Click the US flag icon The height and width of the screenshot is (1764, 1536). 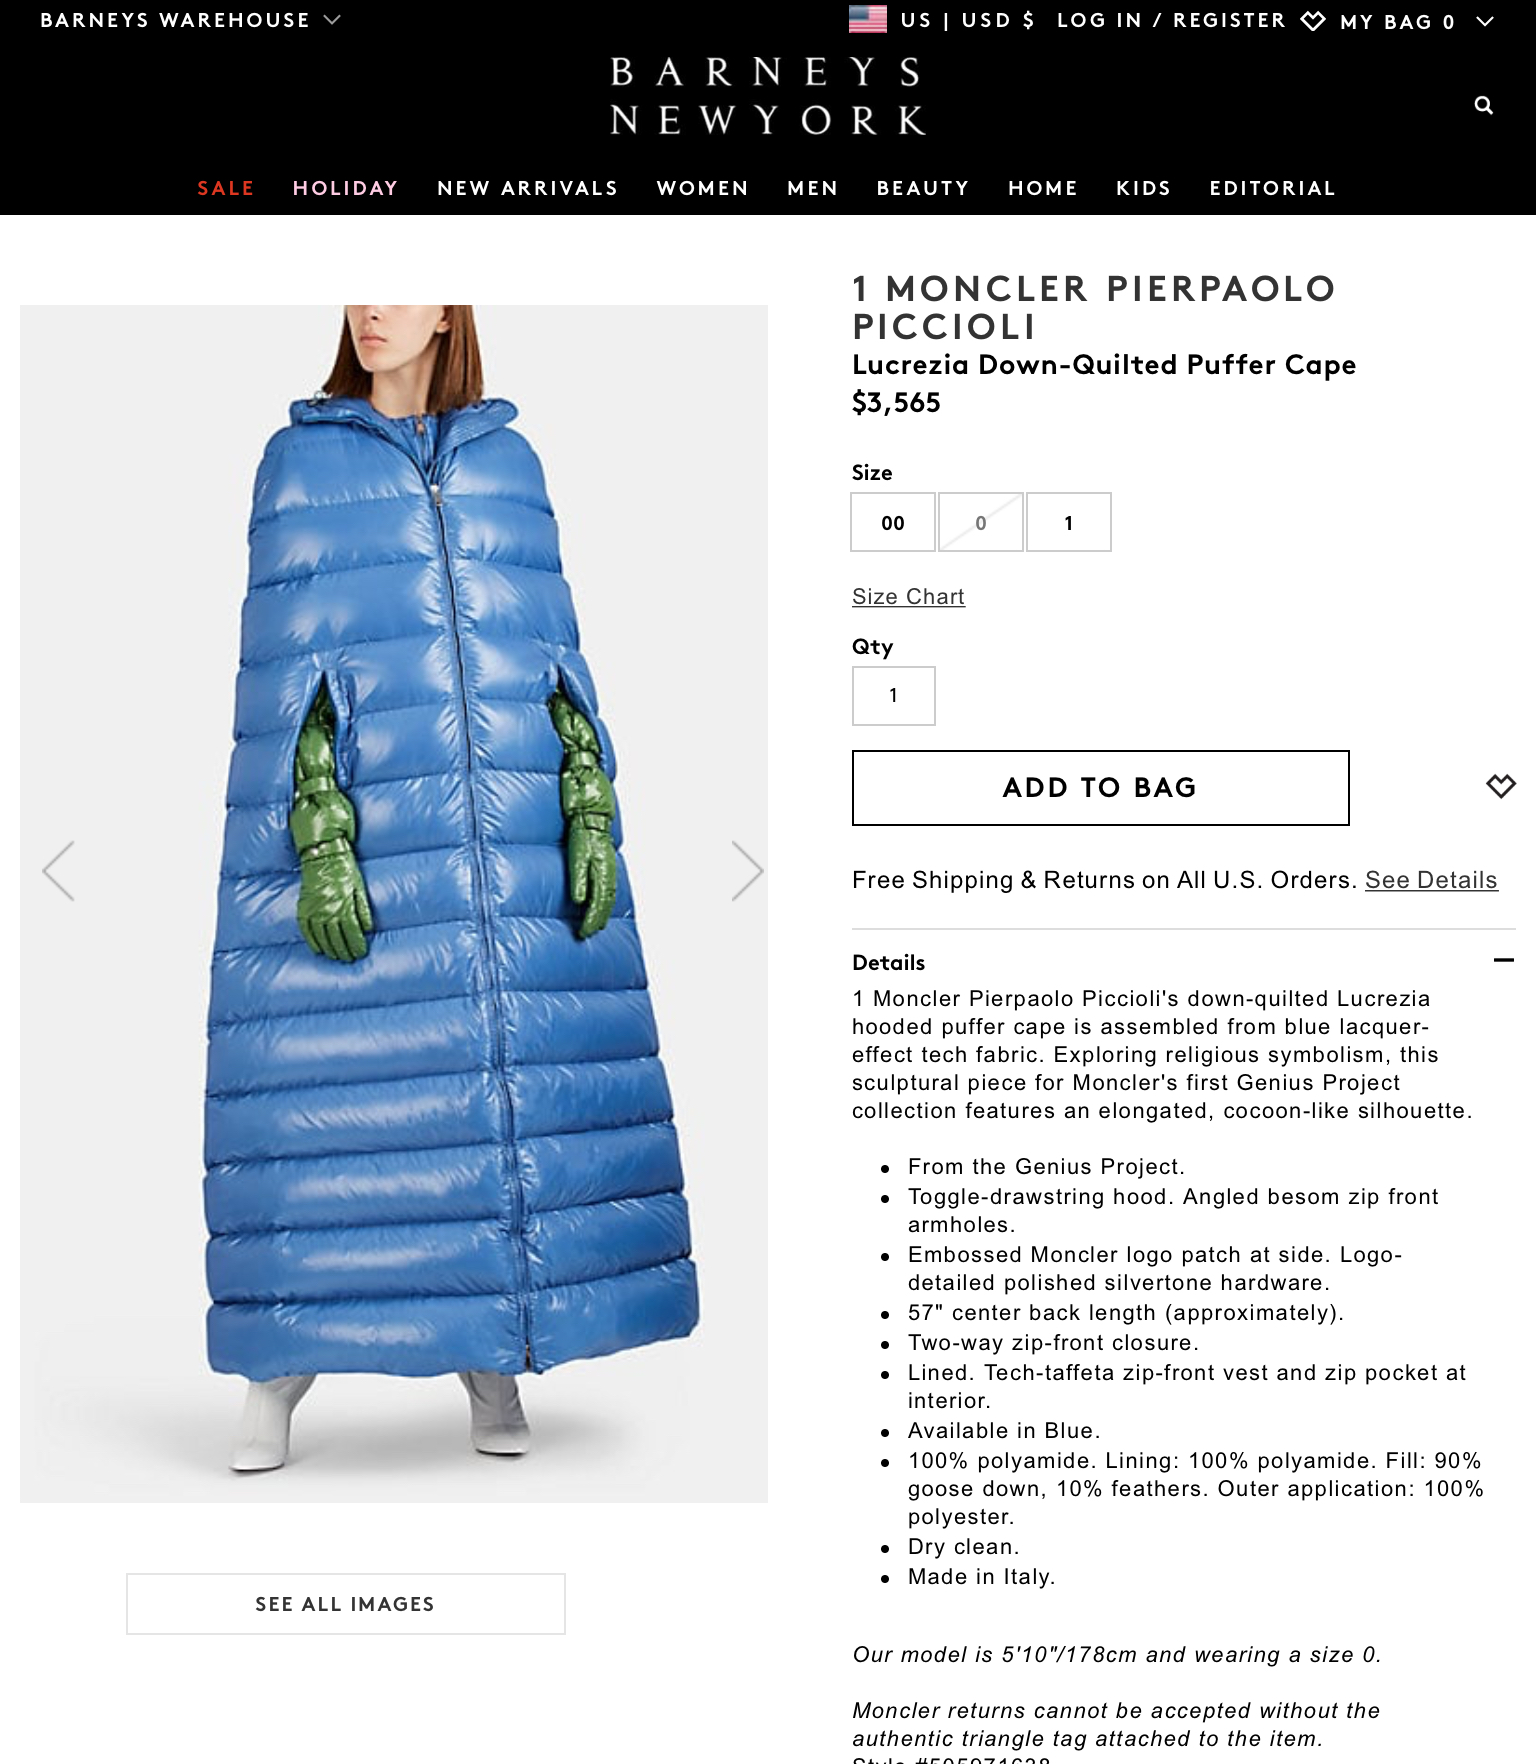(x=868, y=20)
